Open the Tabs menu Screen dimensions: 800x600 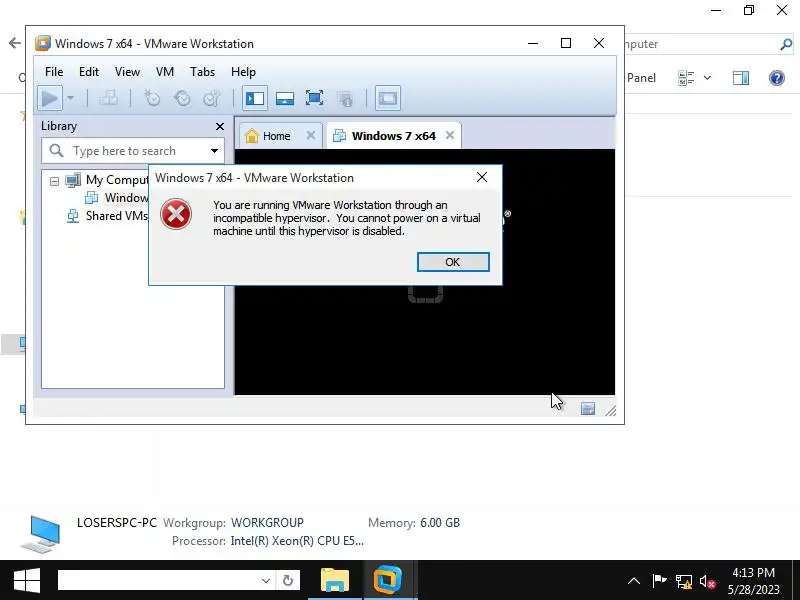[203, 72]
